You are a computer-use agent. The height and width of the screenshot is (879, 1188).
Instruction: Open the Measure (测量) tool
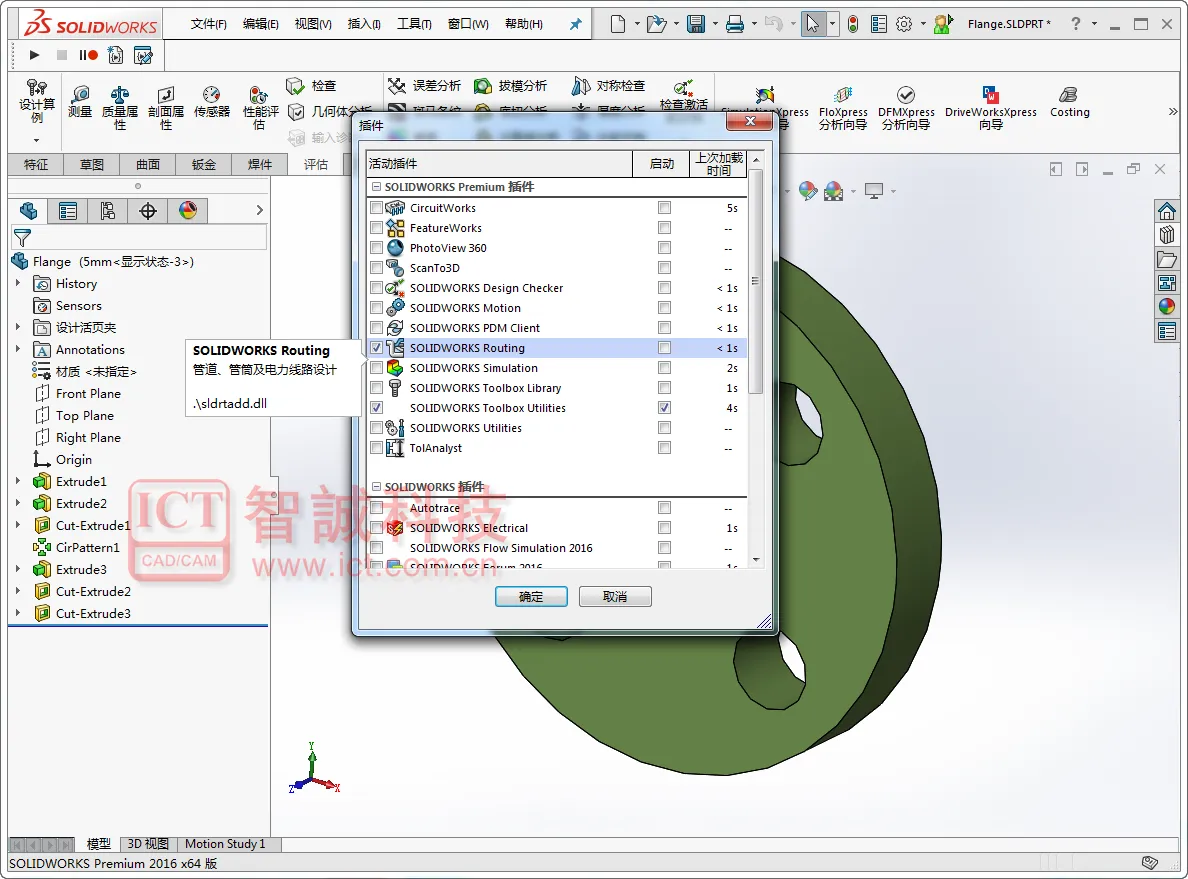tap(80, 102)
